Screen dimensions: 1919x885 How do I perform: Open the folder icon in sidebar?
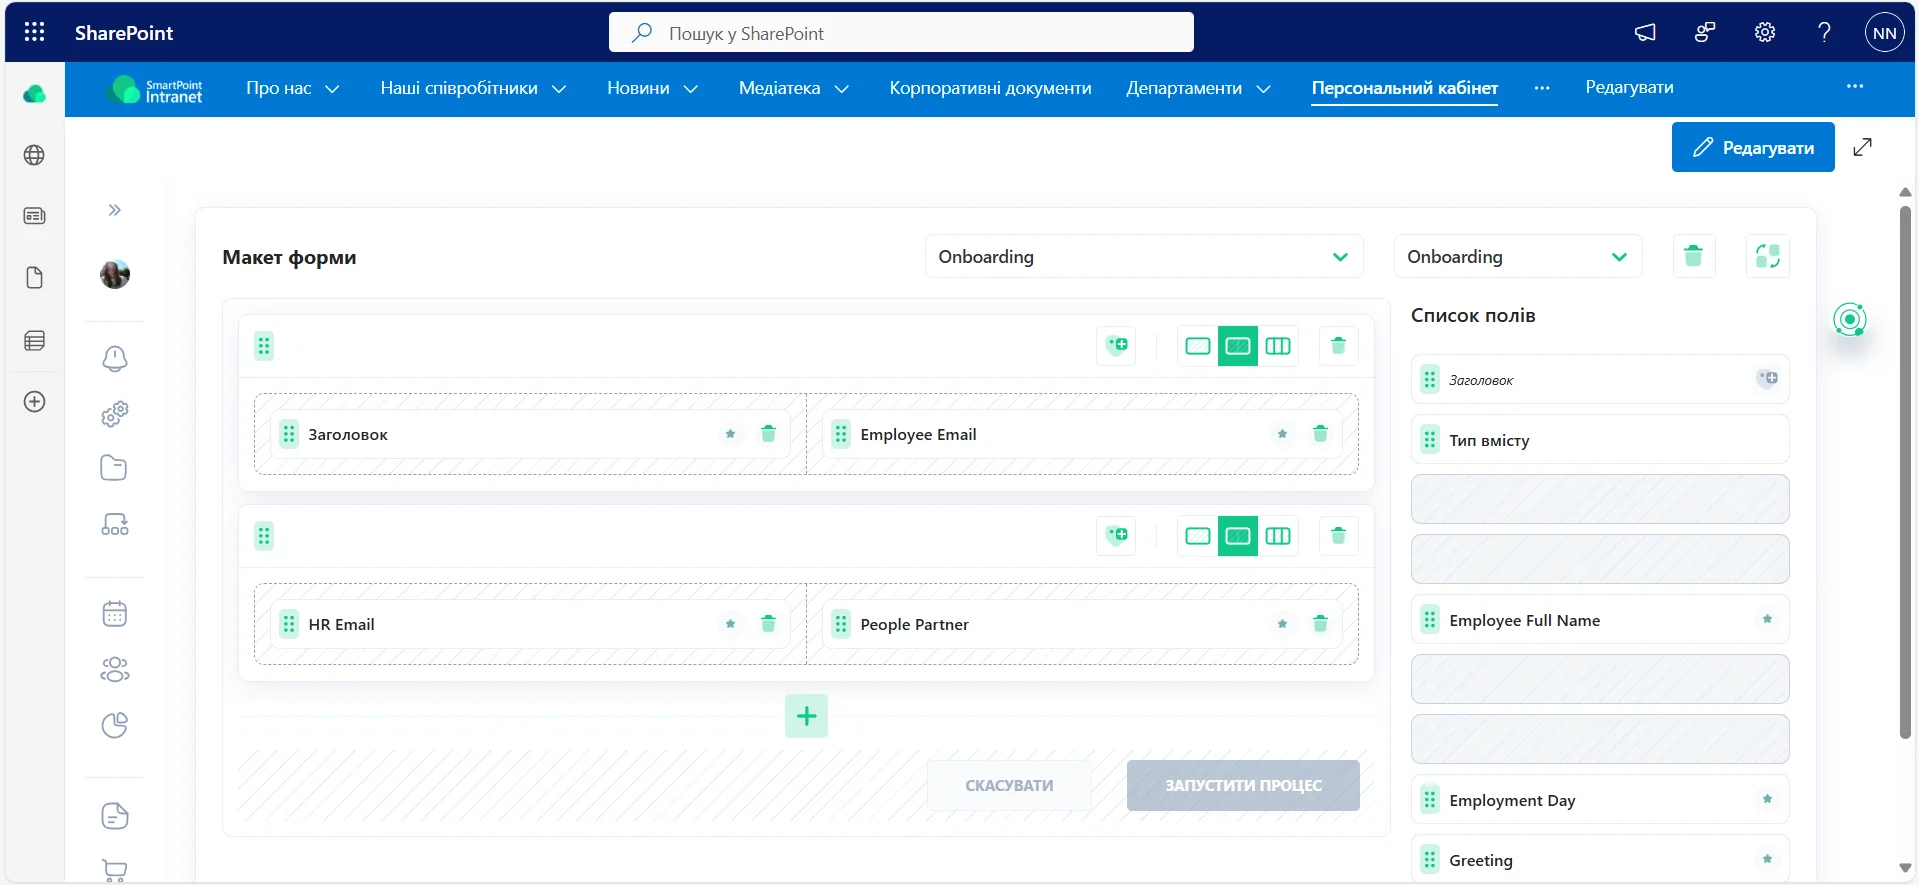click(x=114, y=468)
